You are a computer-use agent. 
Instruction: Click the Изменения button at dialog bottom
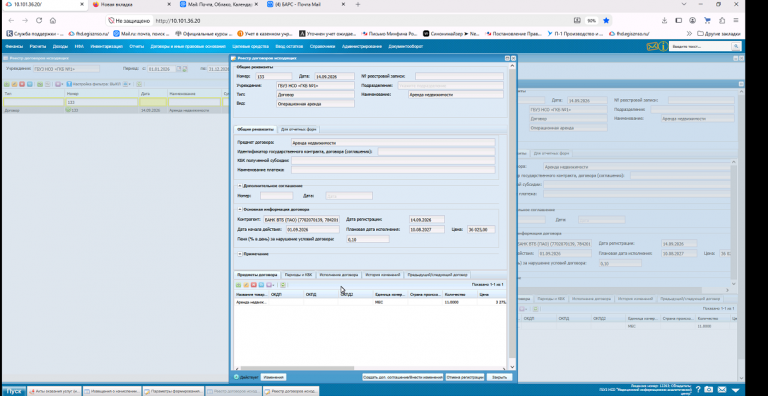click(x=273, y=377)
